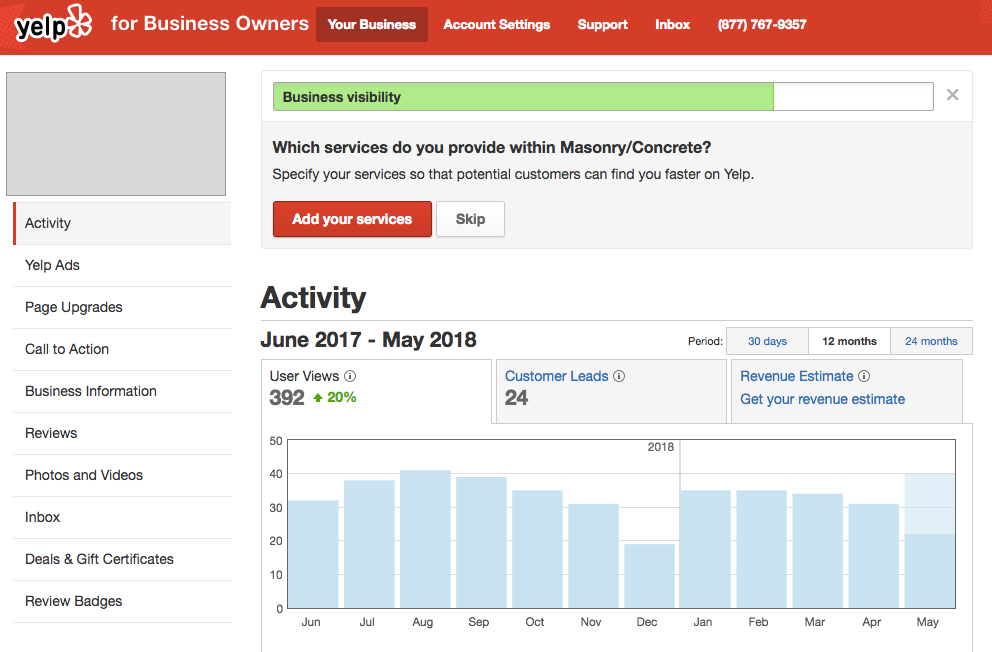Open Yelp Ads in the sidebar

click(122, 266)
